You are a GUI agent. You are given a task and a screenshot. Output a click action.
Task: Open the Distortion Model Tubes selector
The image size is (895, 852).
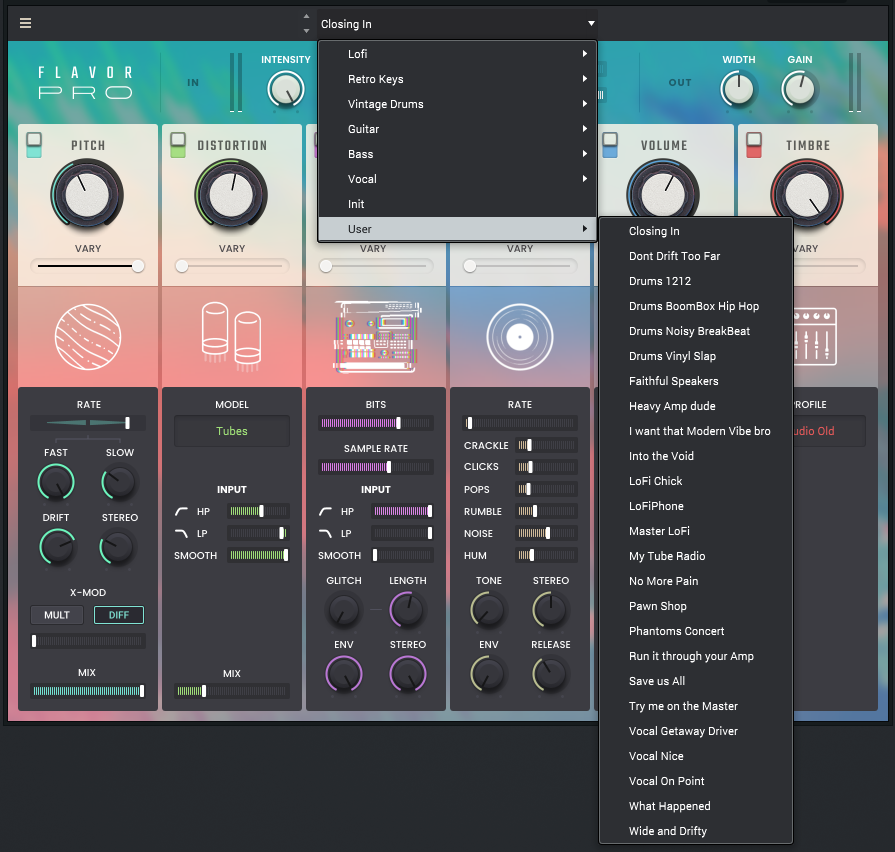(232, 431)
